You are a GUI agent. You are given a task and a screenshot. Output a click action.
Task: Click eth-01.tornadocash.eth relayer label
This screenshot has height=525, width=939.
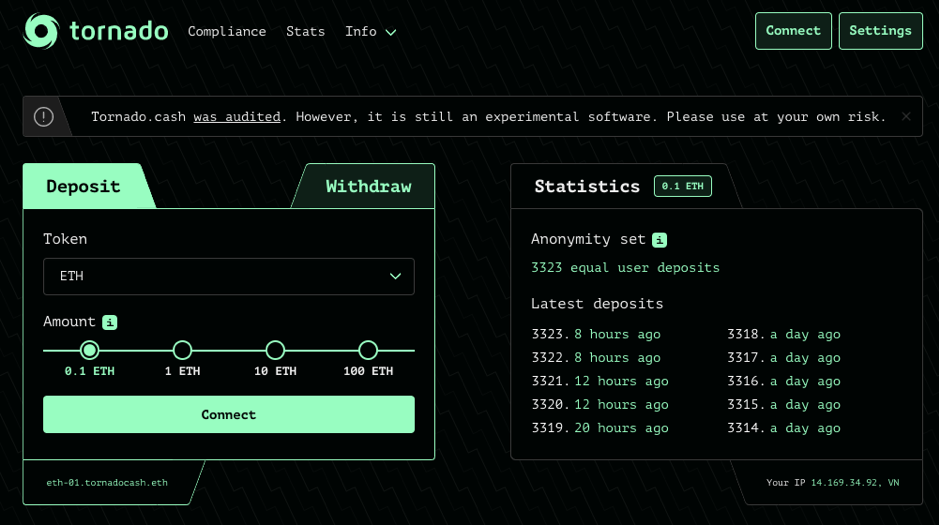(107, 482)
